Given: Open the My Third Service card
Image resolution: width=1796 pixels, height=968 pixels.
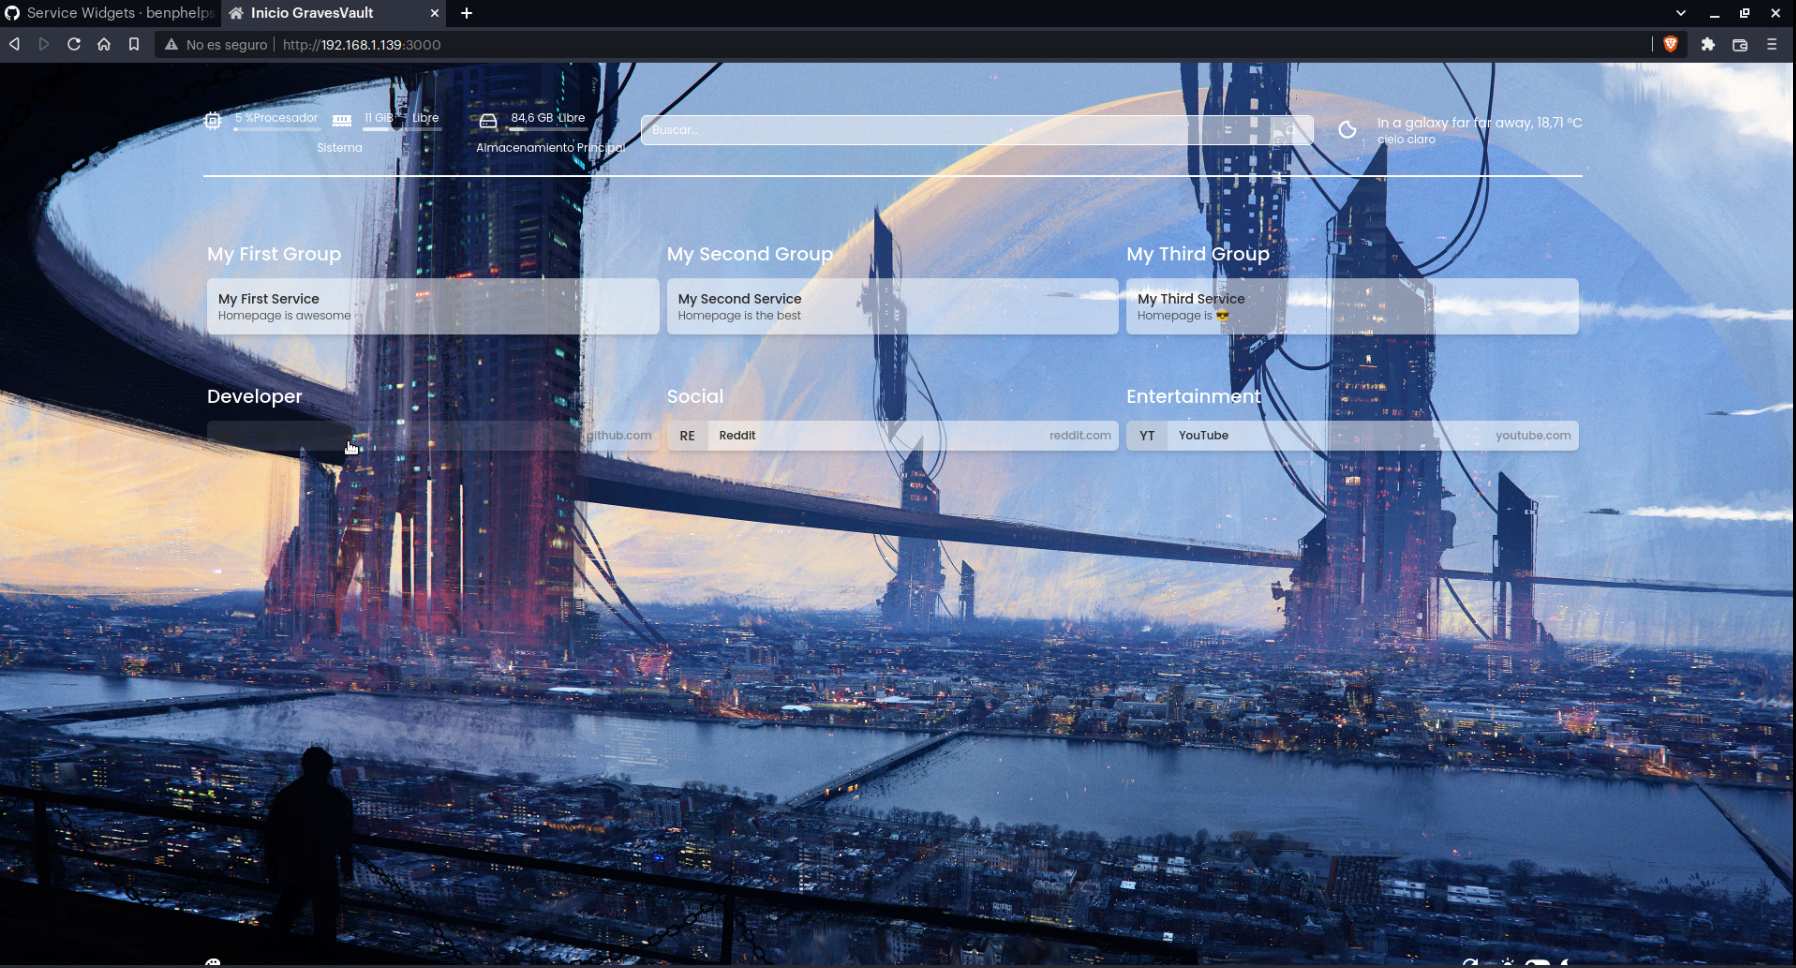Looking at the screenshot, I should 1353,306.
